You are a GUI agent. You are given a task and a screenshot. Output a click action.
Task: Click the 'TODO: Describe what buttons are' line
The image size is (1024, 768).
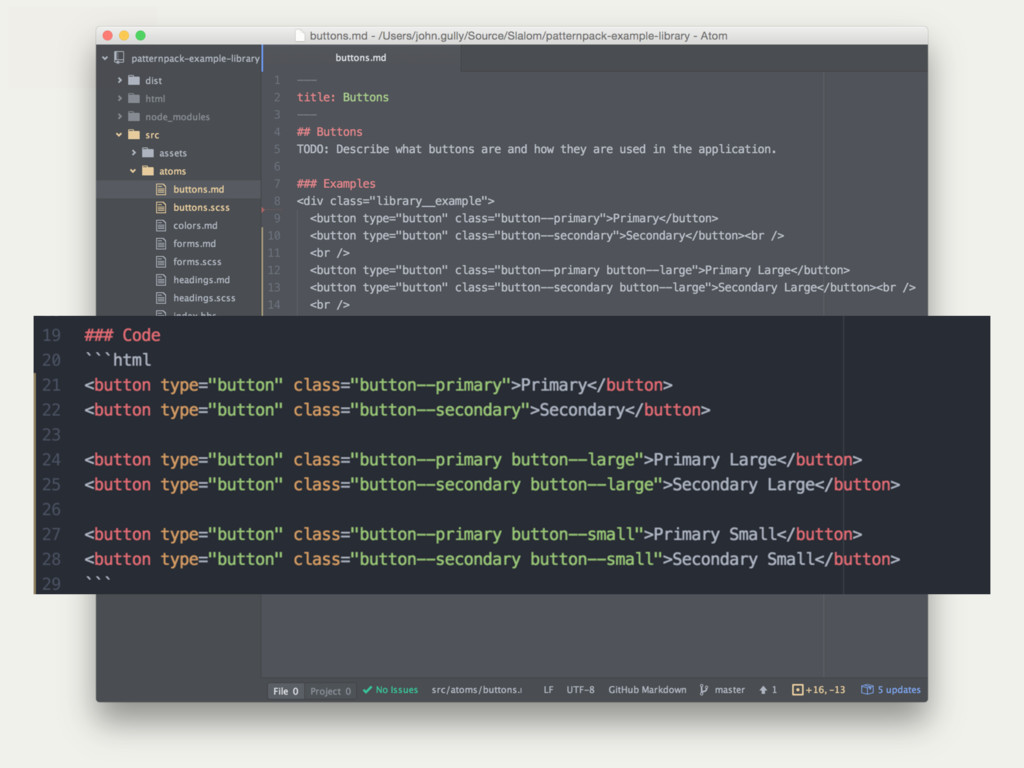point(536,149)
